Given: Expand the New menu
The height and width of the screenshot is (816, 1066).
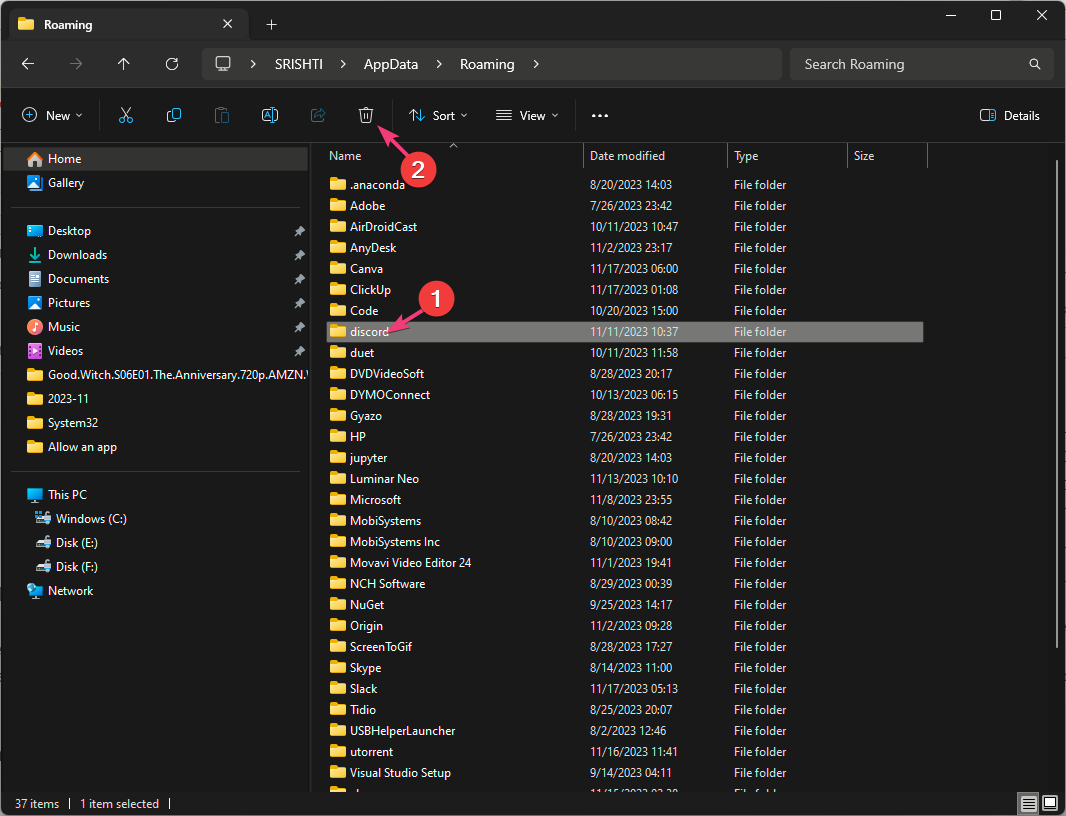Looking at the screenshot, I should click(52, 115).
